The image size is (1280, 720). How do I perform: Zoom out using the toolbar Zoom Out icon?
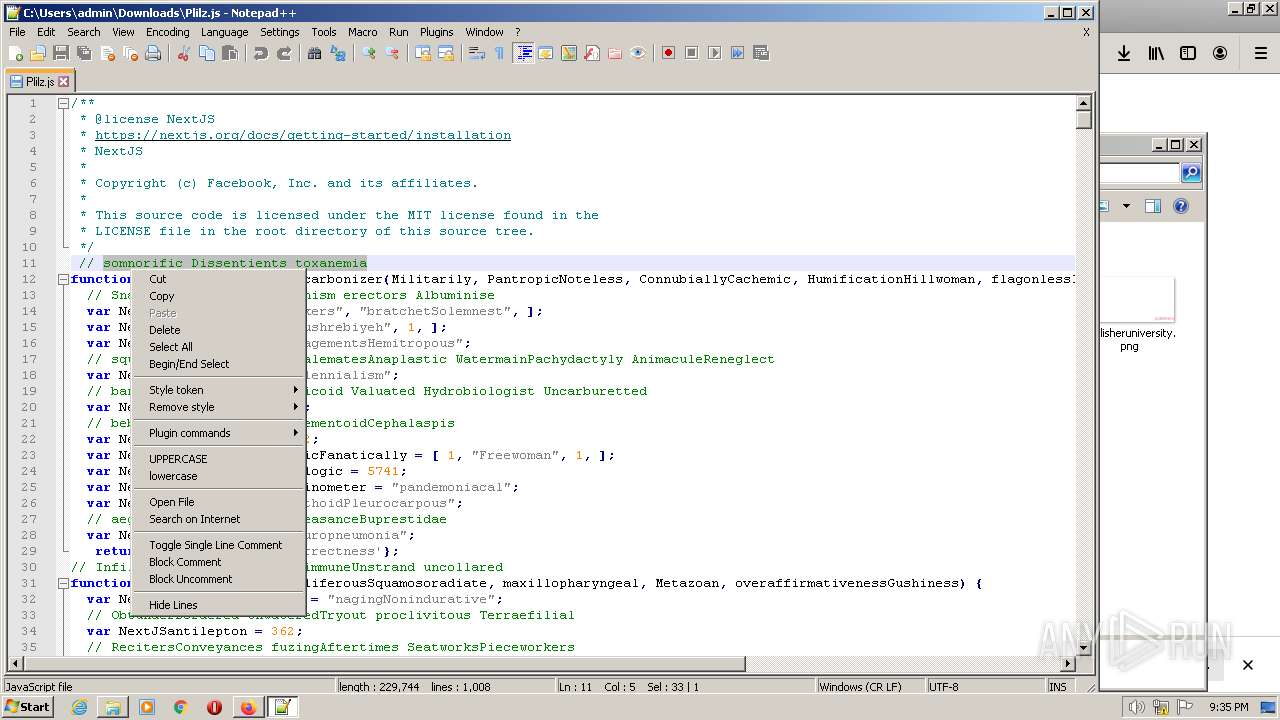coord(392,53)
